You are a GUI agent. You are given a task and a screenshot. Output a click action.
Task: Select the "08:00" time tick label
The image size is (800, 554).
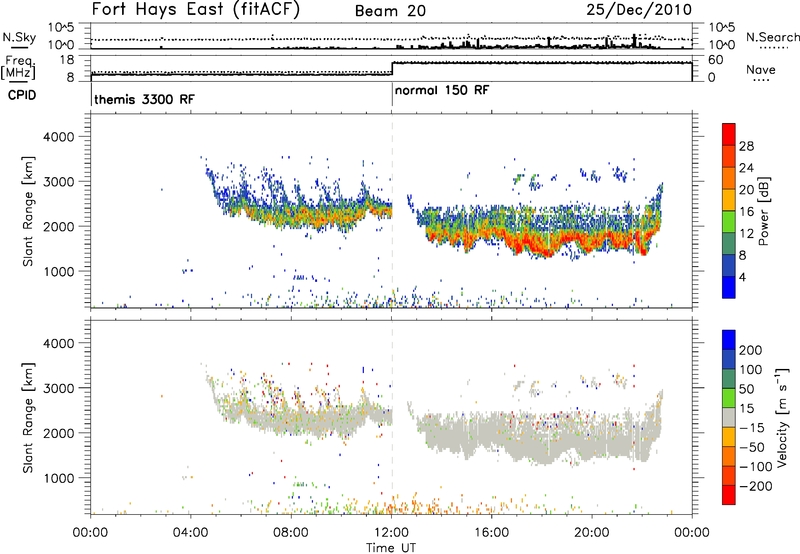coord(291,533)
